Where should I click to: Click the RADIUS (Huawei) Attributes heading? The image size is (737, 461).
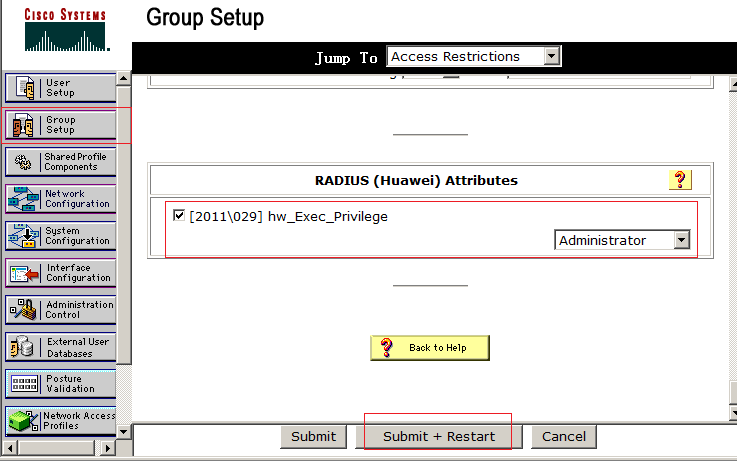416,180
